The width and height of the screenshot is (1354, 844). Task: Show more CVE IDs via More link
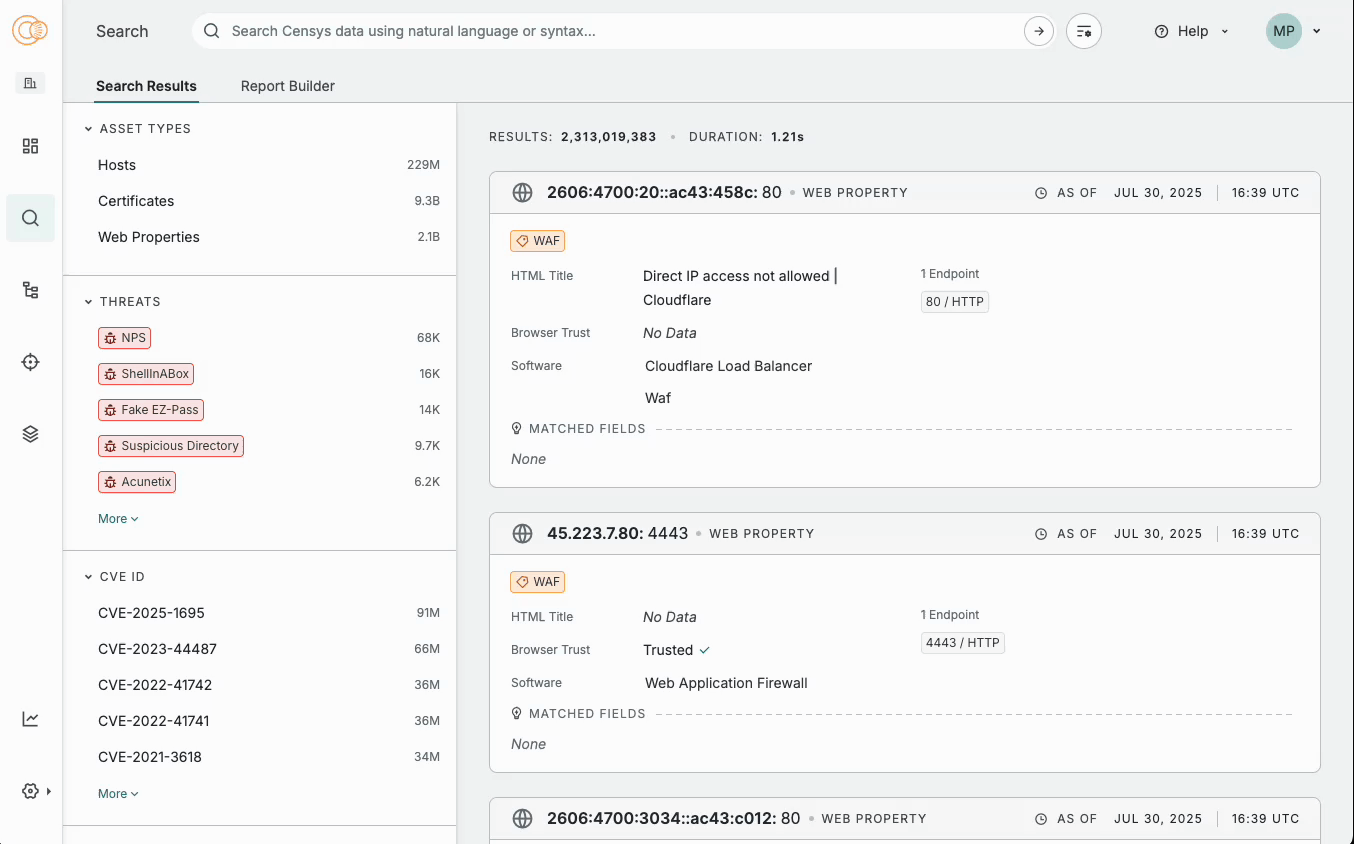point(117,793)
